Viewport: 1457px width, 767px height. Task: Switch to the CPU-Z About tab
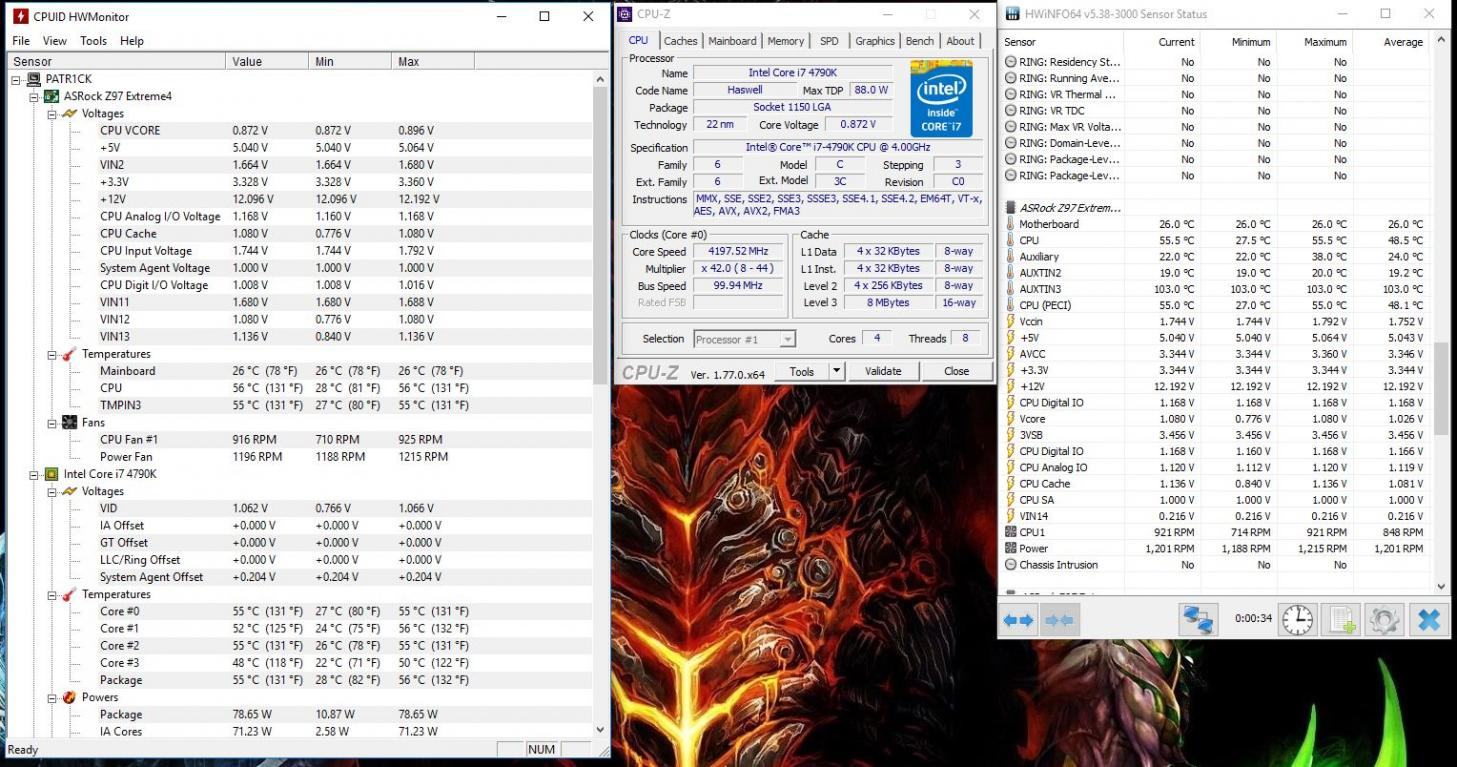tap(960, 41)
